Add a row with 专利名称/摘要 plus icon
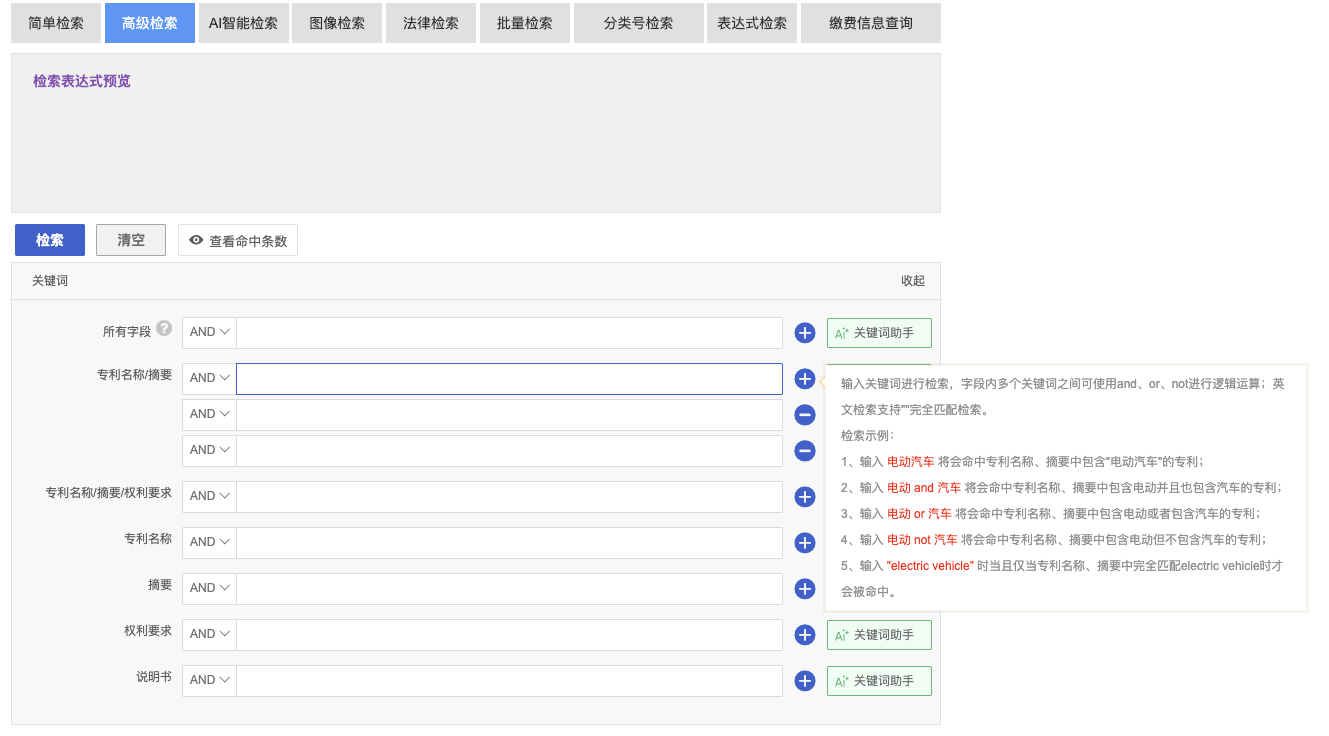 805,379
